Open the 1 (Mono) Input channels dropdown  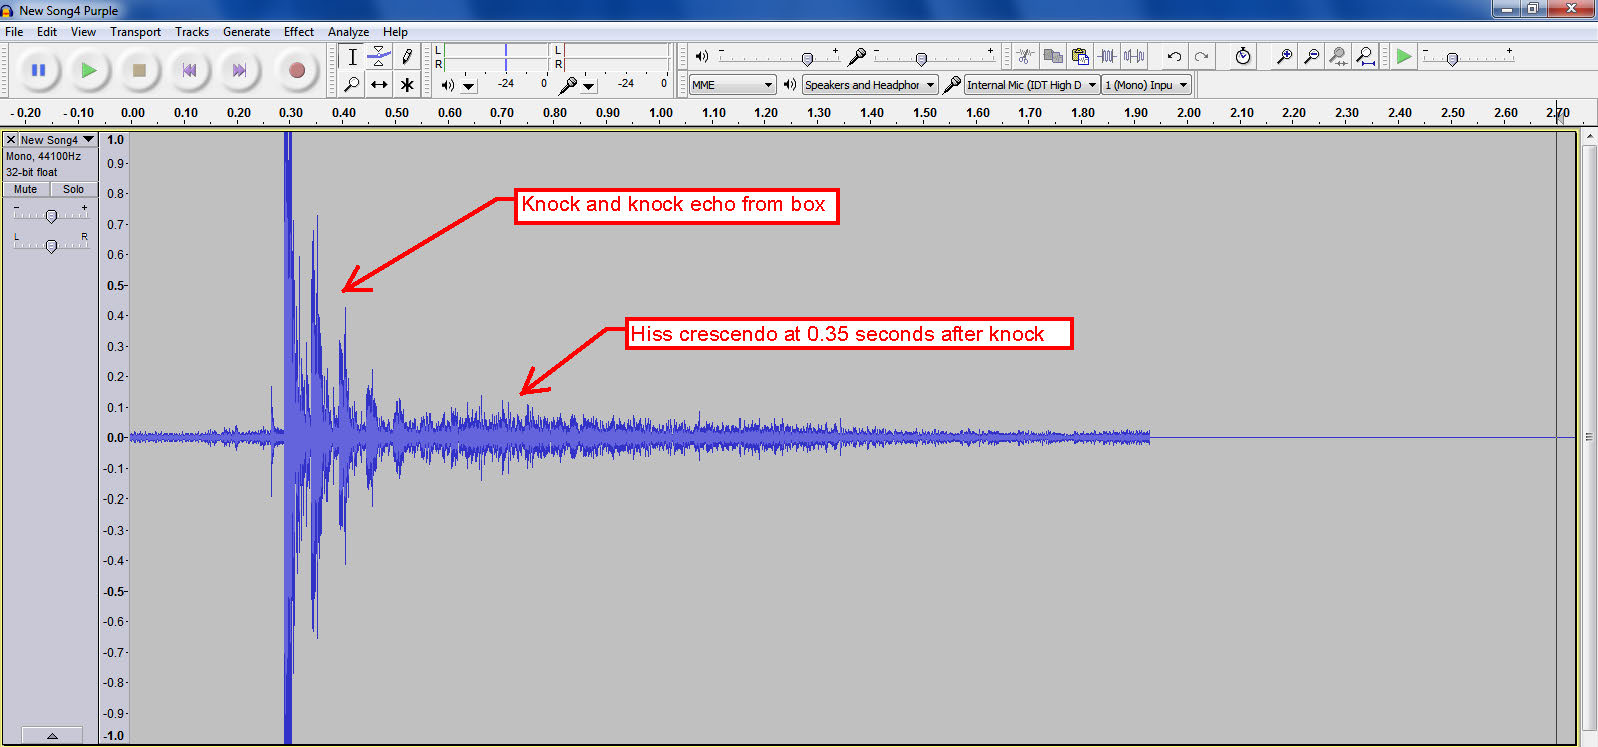1146,85
